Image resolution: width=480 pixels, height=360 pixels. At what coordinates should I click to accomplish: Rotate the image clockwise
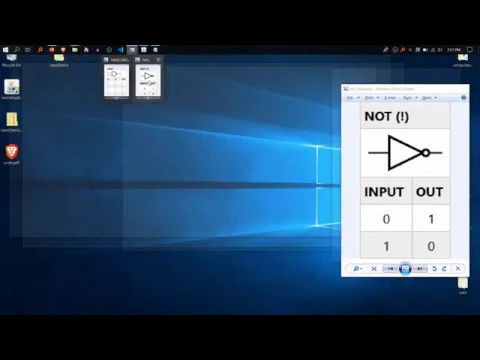click(x=444, y=269)
